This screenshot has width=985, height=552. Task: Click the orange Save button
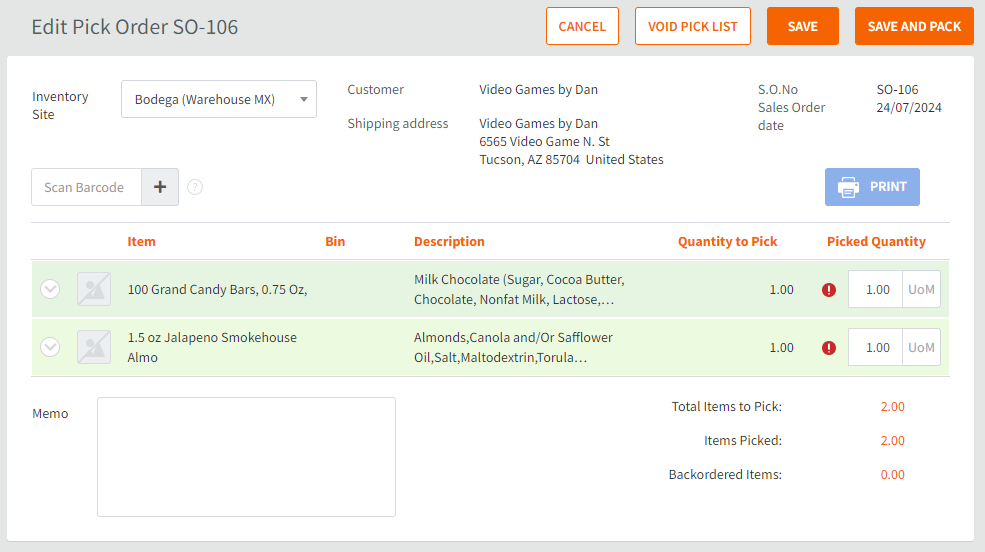[802, 26]
